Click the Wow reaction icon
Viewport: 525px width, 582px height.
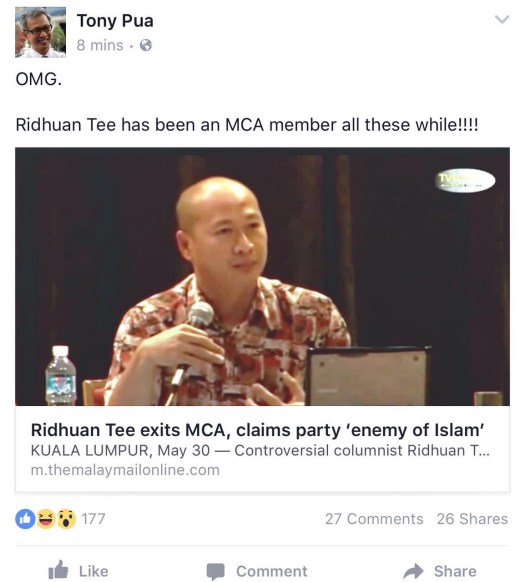coord(66,519)
